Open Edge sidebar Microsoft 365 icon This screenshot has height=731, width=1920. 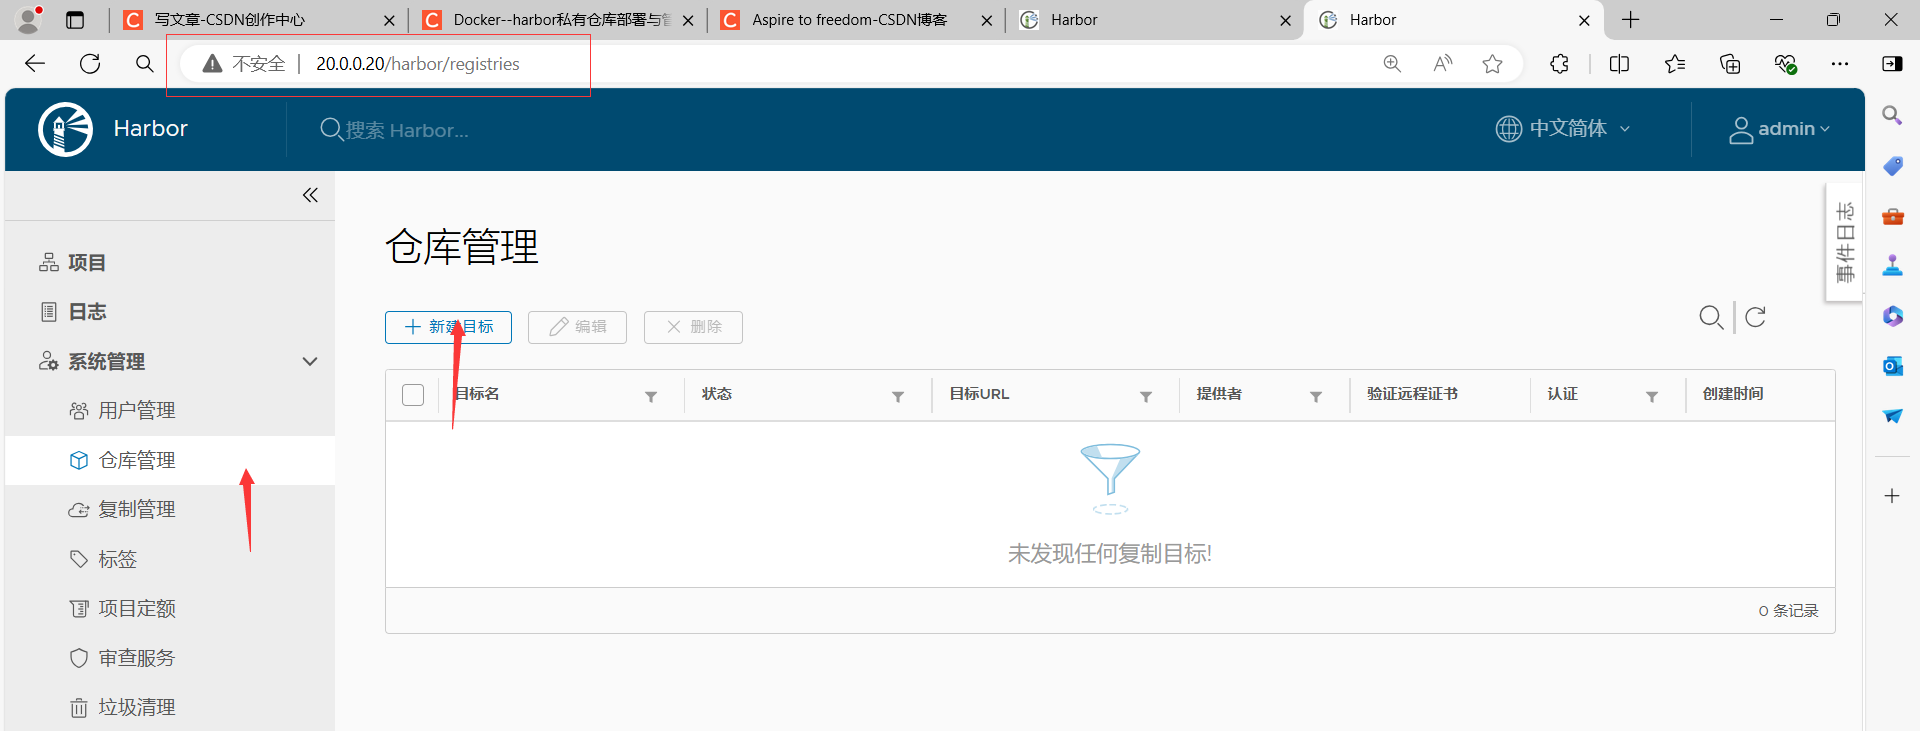click(1892, 316)
